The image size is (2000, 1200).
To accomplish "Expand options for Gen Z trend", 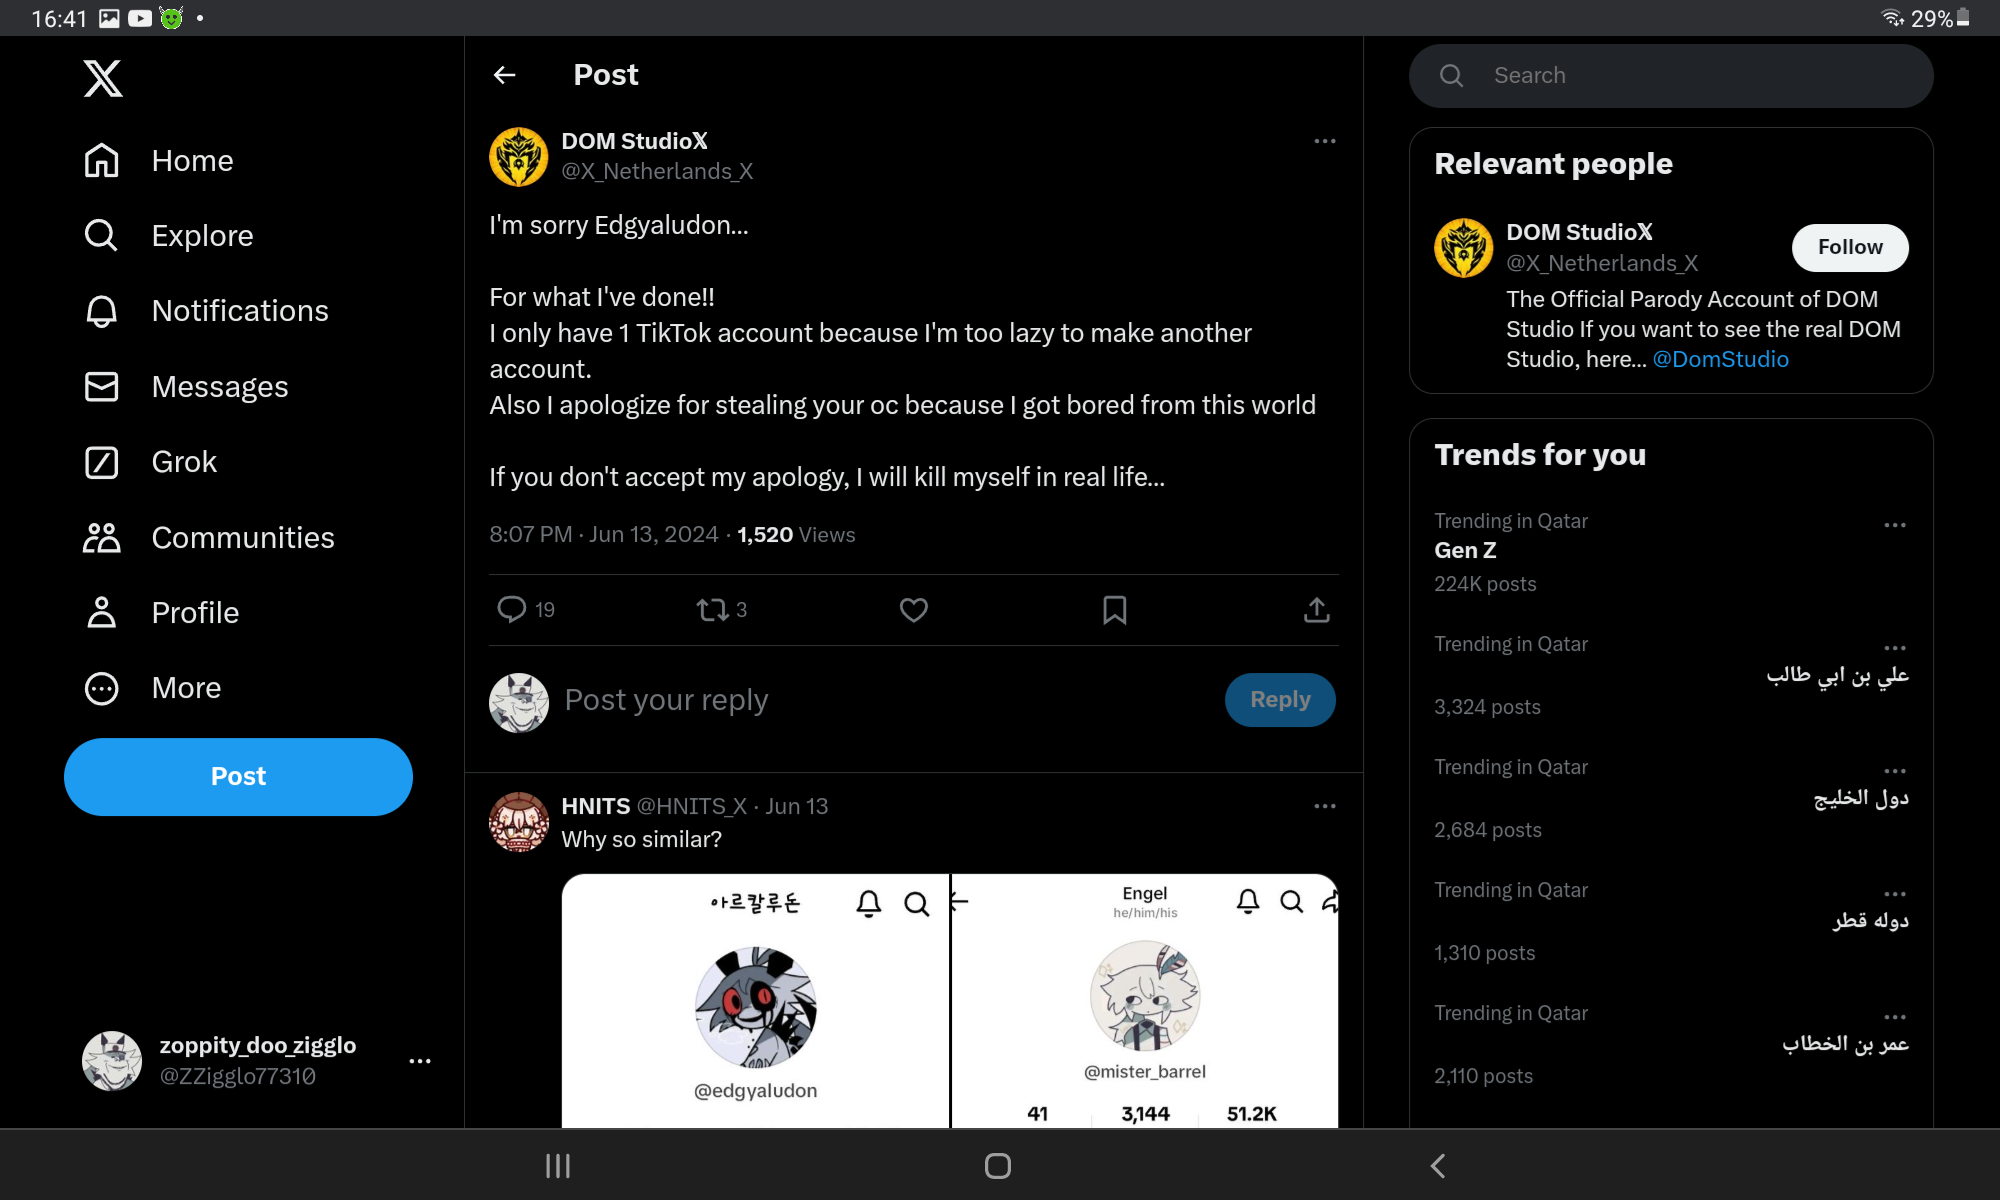I will pyautogui.click(x=1895, y=525).
